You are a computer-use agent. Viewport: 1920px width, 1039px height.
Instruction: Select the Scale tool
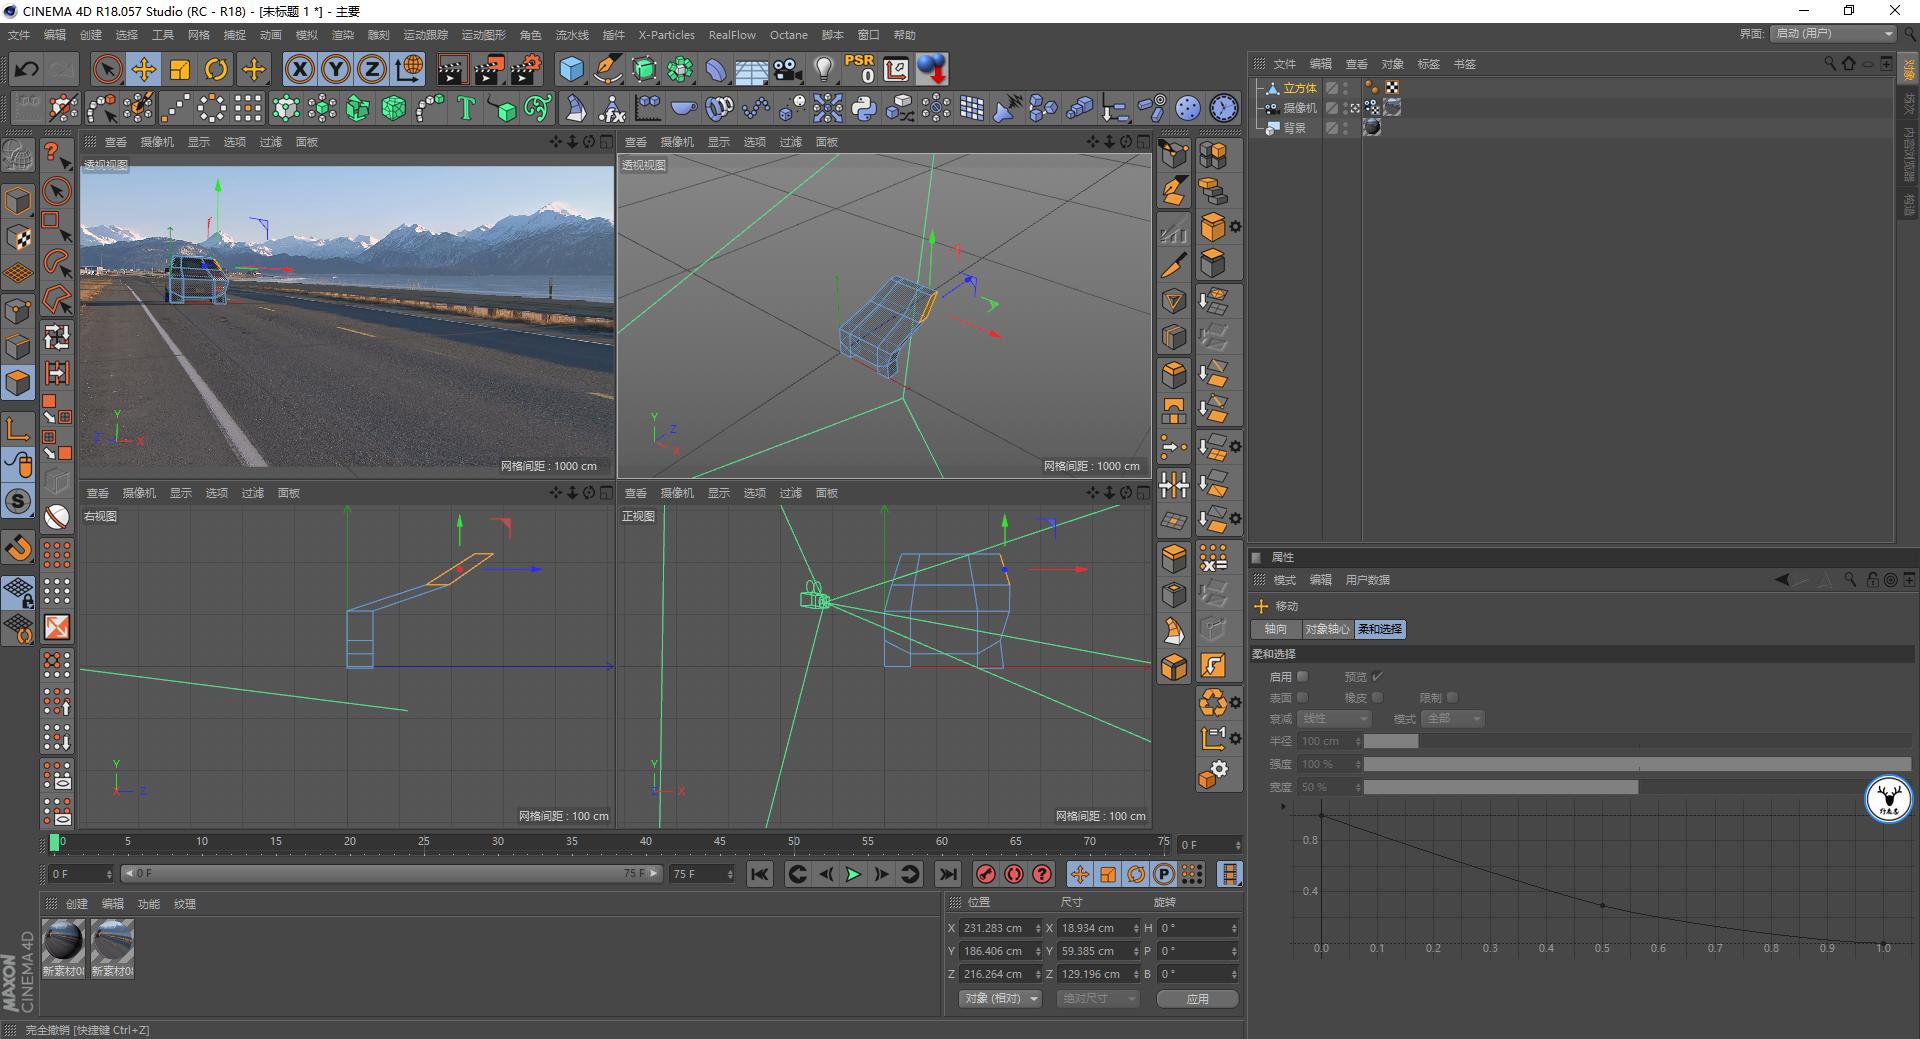click(x=180, y=69)
